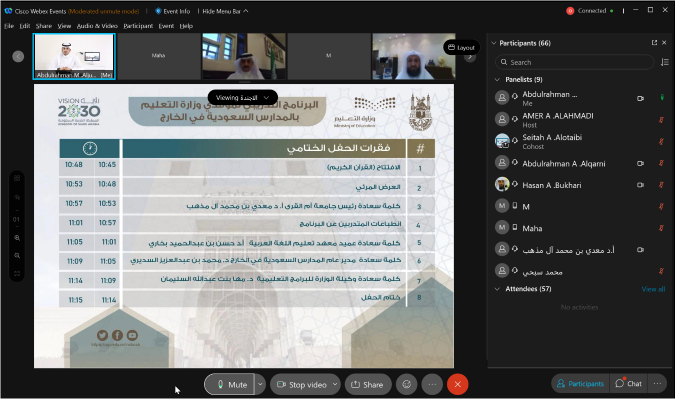Screen dimensions: 675x399
Task: Click the muted microphone icon for Seitah A .Alotaibi
Action: point(661,141)
